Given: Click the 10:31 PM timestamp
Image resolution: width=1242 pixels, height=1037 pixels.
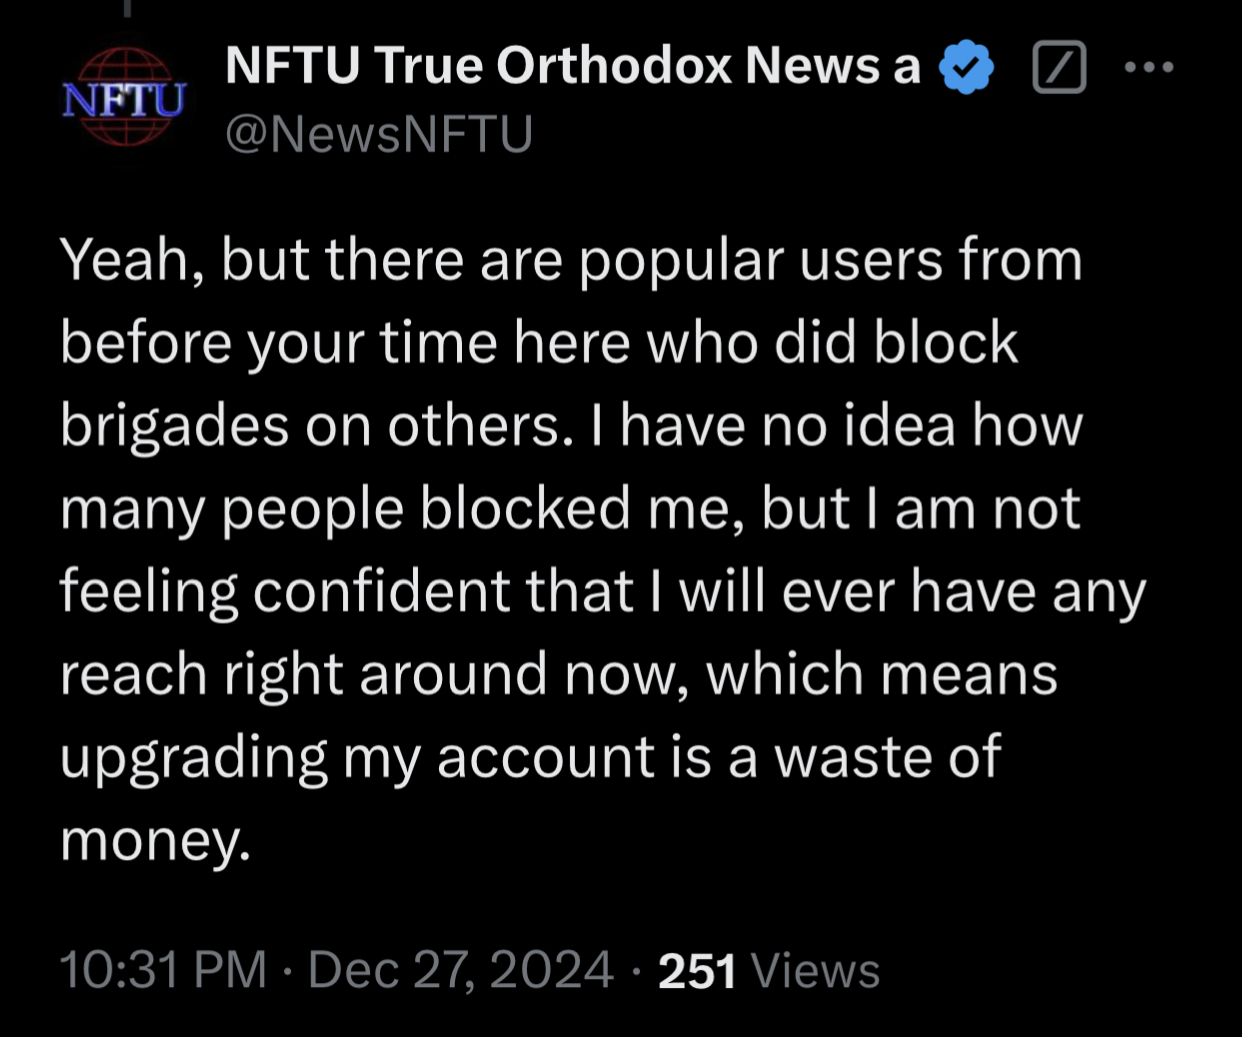Looking at the screenshot, I should pyautogui.click(x=163, y=970).
